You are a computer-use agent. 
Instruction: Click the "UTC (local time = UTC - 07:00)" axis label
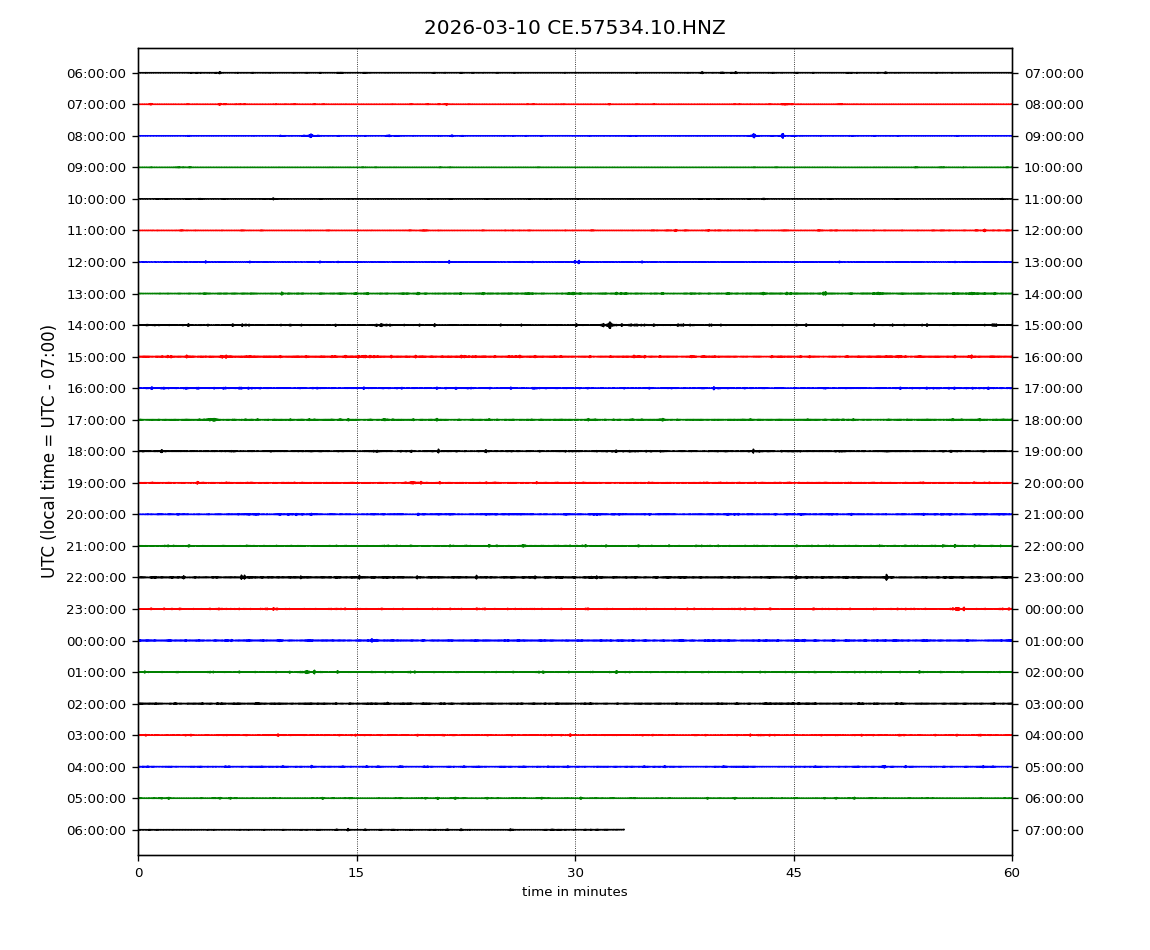point(49,451)
